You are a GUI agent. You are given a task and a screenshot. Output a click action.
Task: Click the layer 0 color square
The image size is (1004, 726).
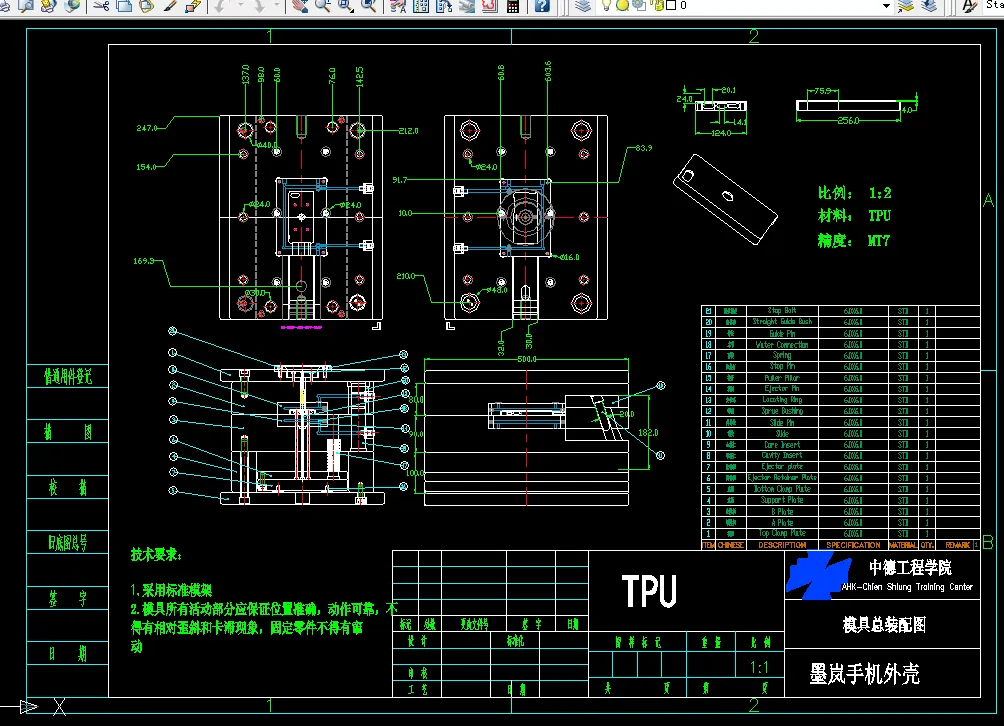click(x=671, y=5)
